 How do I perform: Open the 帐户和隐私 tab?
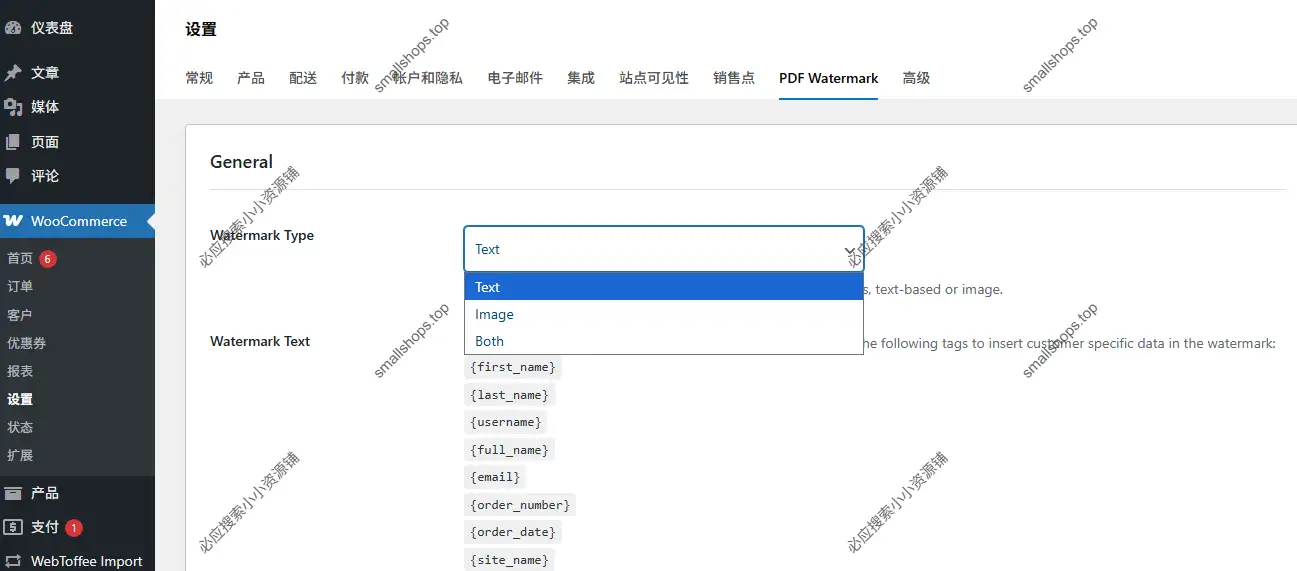point(428,78)
